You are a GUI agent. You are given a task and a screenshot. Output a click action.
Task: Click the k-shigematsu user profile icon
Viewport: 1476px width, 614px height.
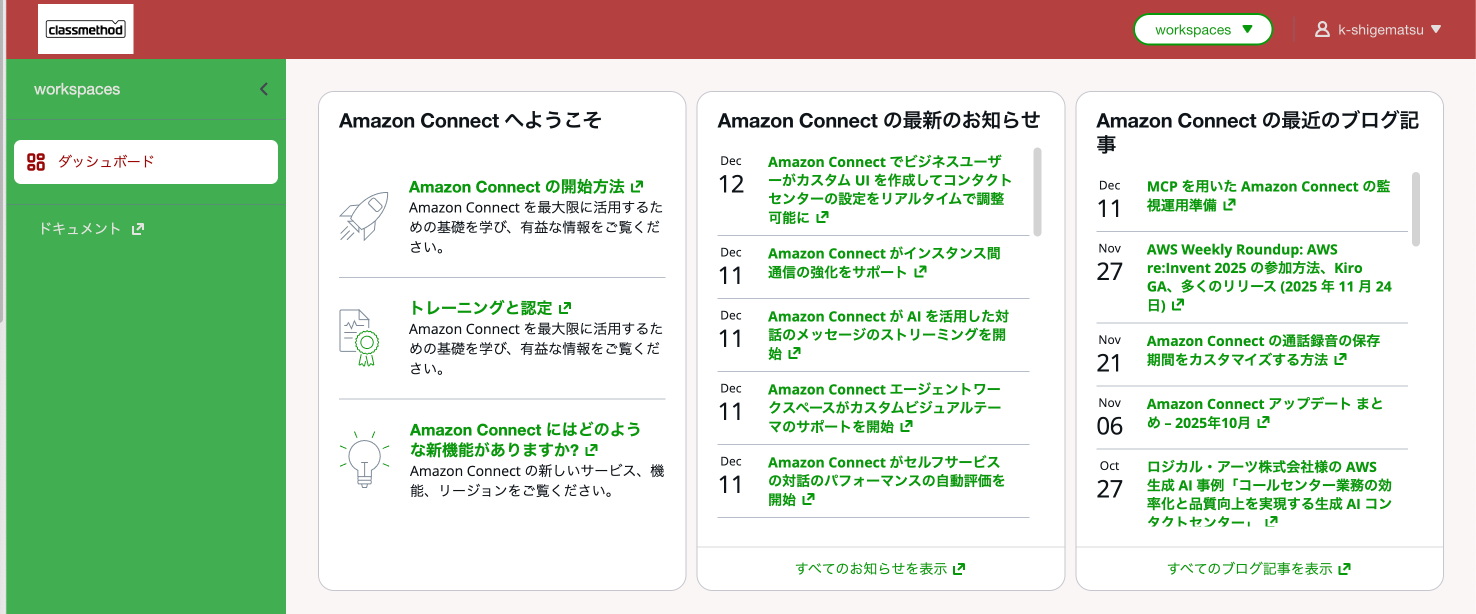click(1322, 30)
